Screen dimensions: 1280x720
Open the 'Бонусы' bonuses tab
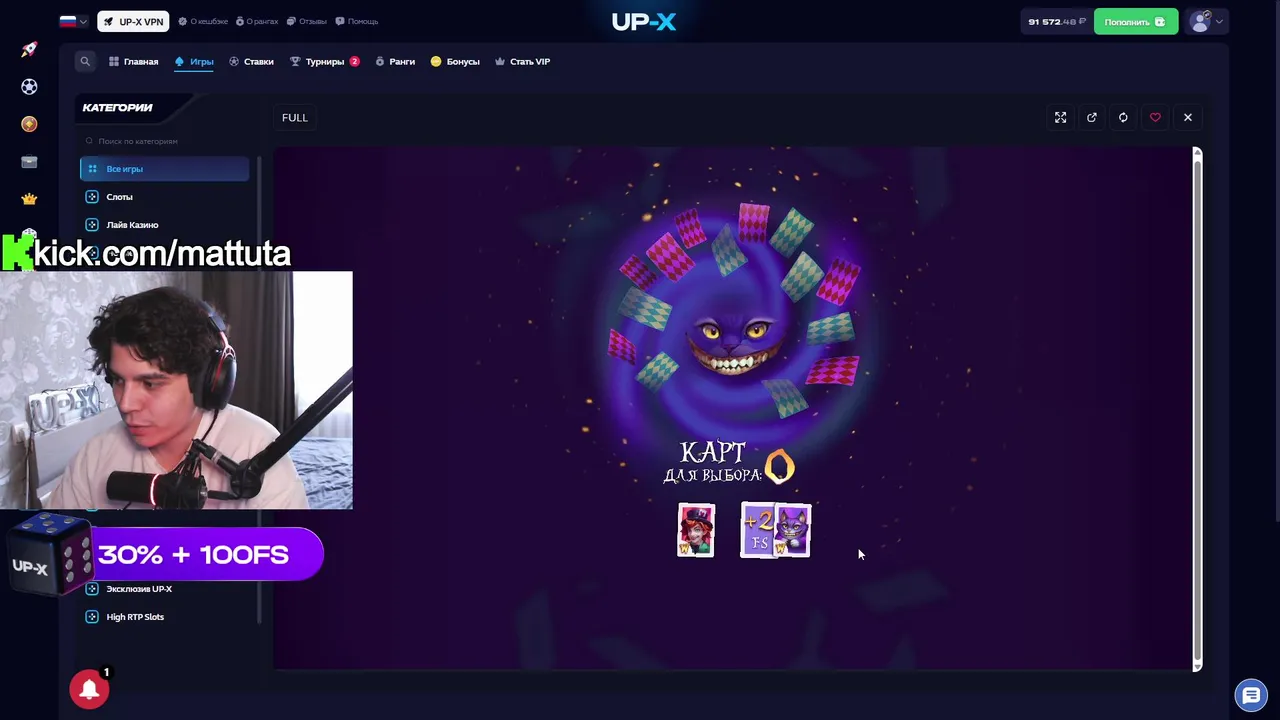click(x=455, y=61)
